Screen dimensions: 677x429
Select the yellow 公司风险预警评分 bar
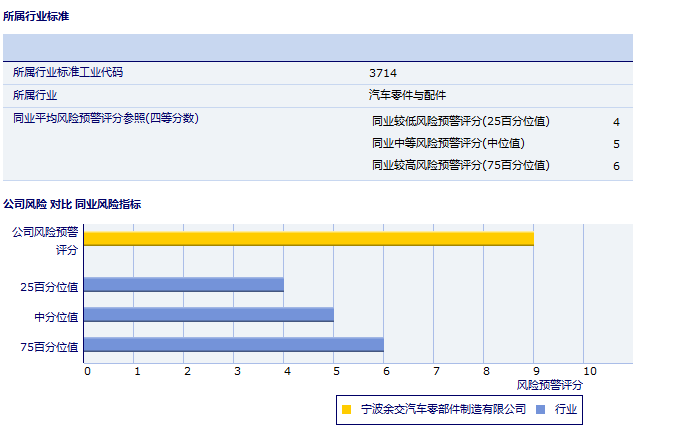[x=308, y=238]
